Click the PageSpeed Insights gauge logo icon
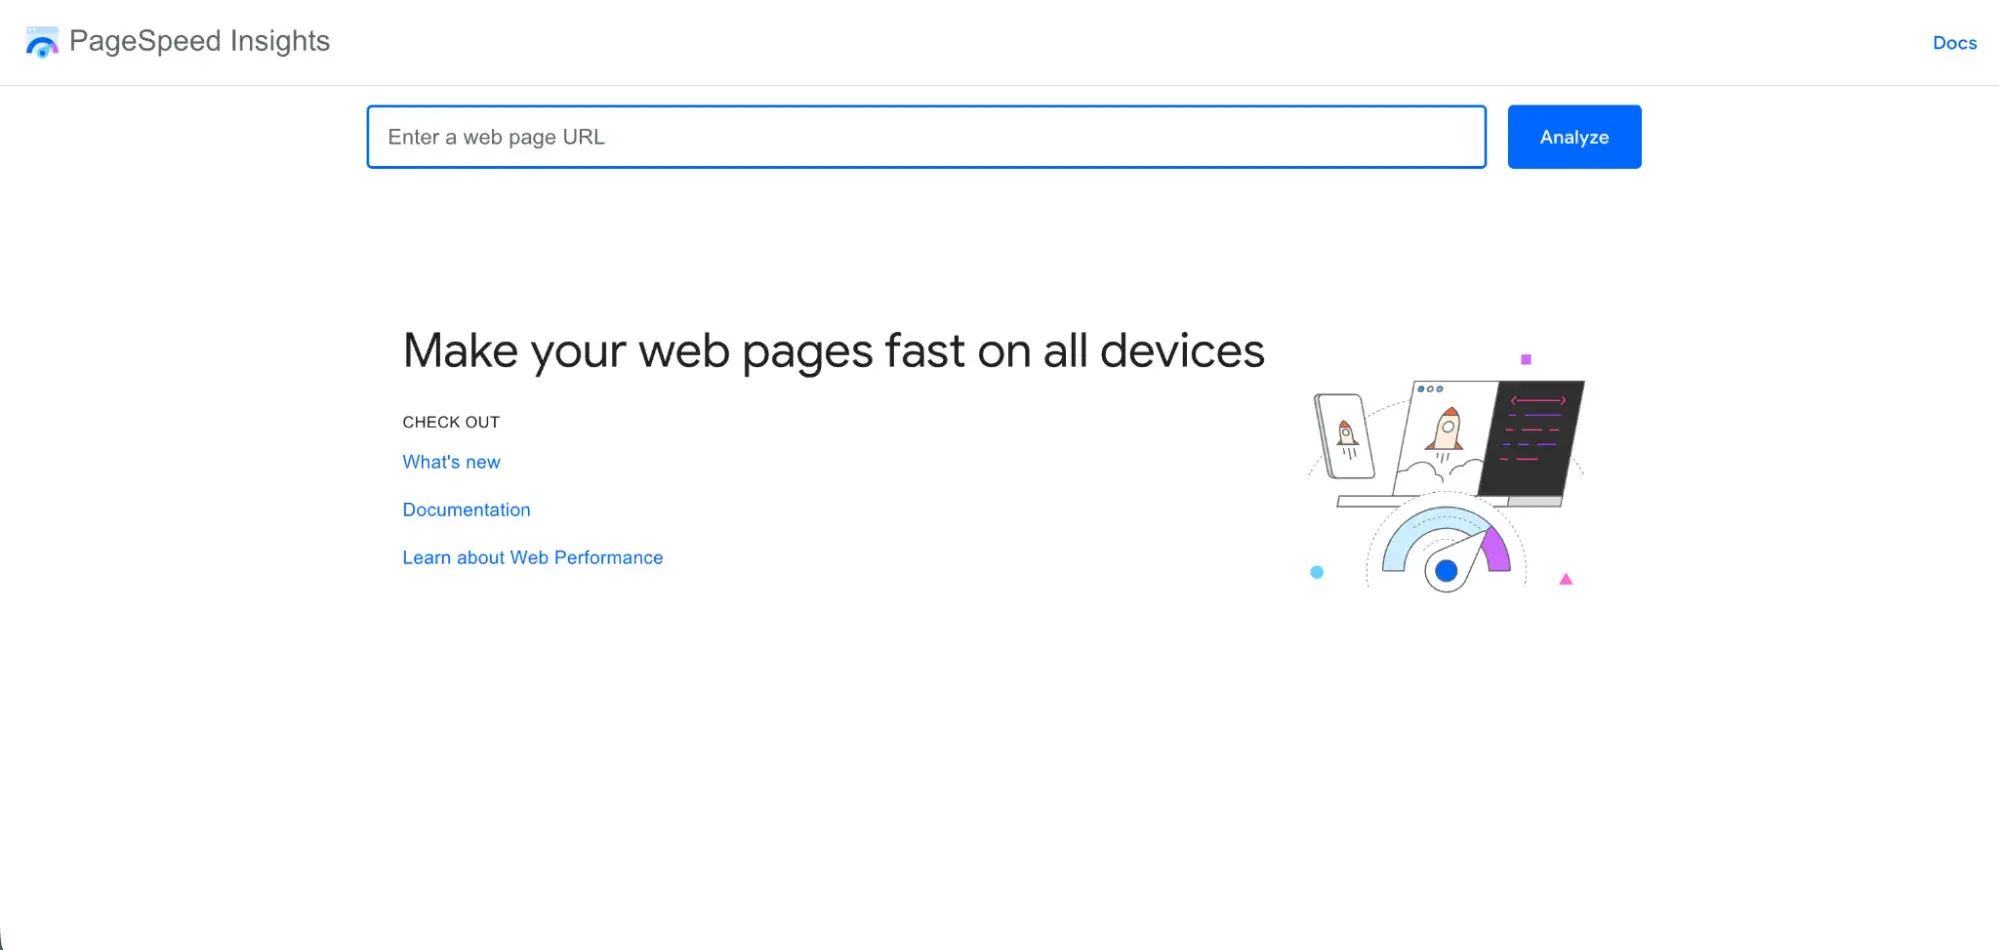 click(x=41, y=42)
